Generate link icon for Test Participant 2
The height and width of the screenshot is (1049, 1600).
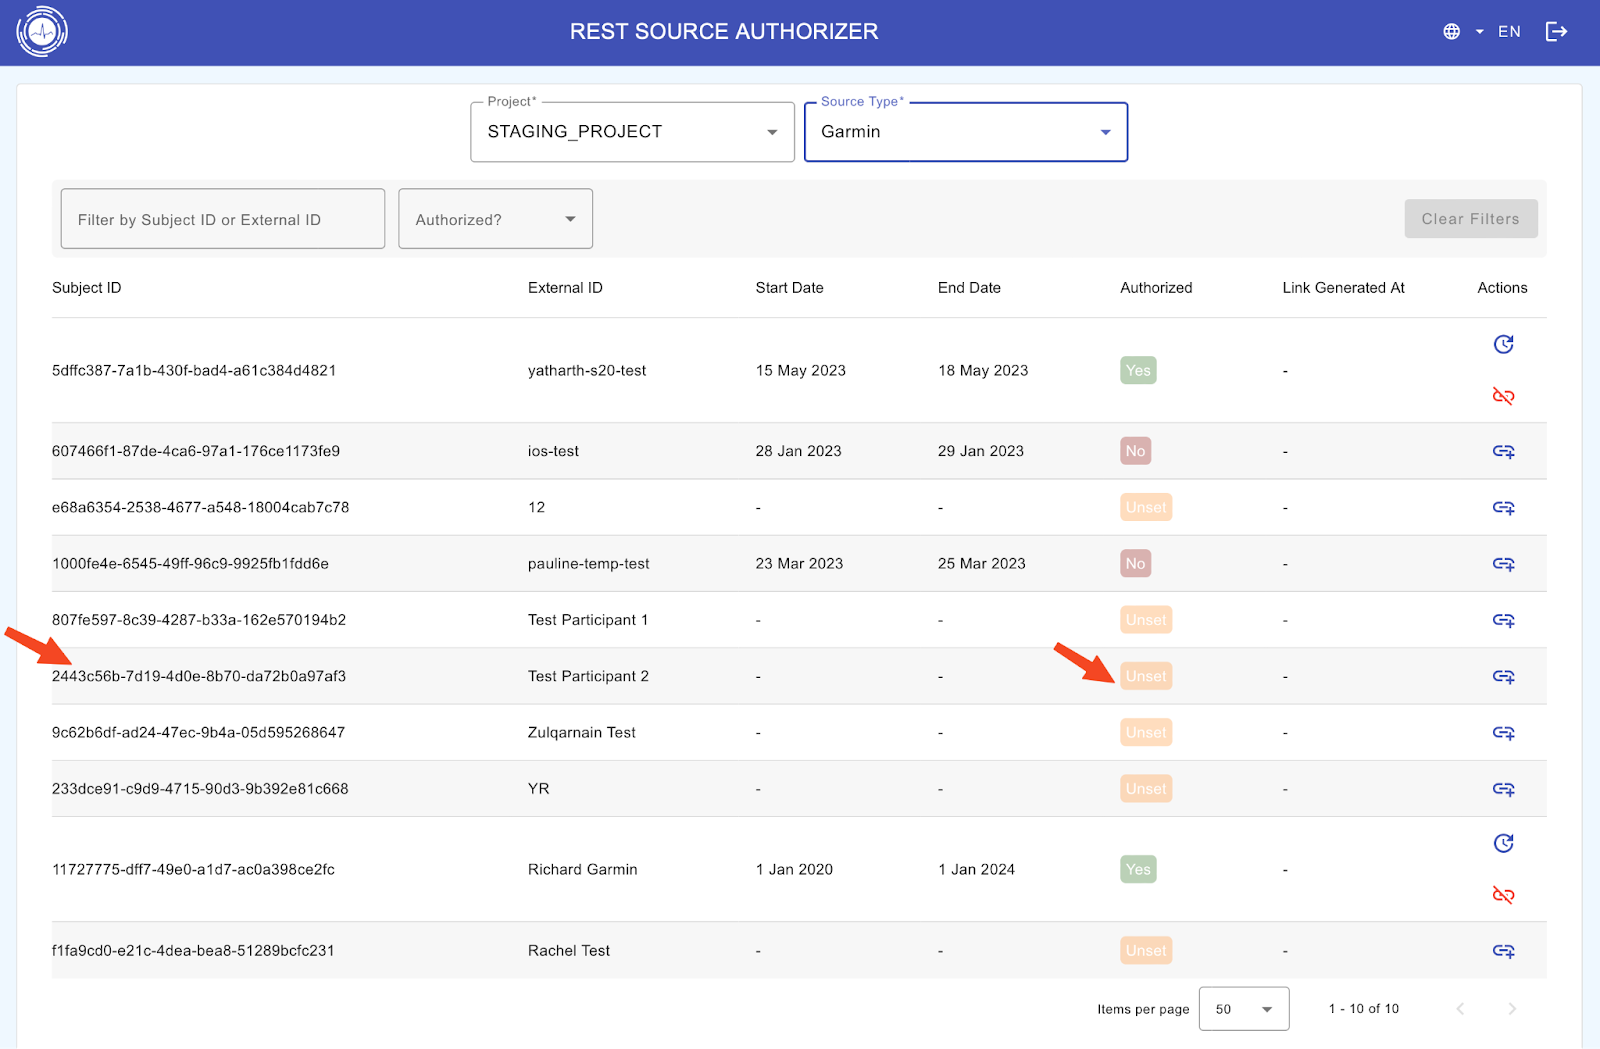click(1503, 677)
